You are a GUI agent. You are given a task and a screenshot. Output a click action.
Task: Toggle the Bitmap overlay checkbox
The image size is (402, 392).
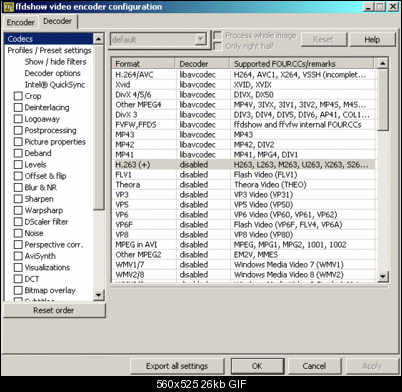18,290
